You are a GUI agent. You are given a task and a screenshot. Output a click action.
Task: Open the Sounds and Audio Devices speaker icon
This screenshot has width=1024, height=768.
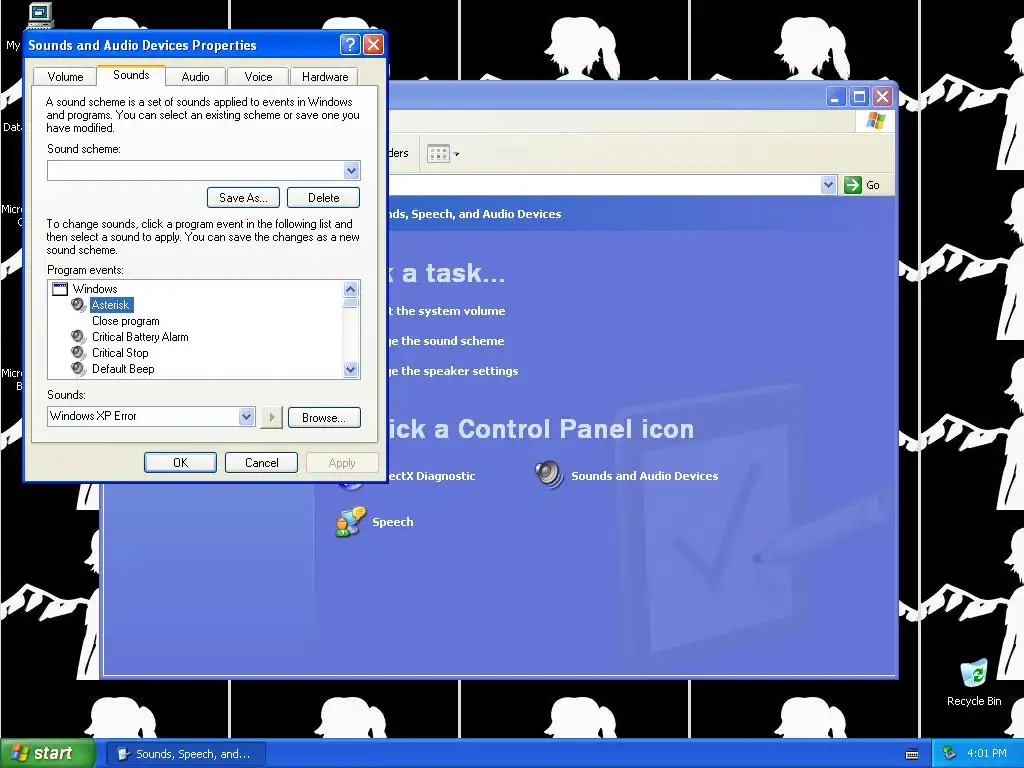tap(549, 475)
